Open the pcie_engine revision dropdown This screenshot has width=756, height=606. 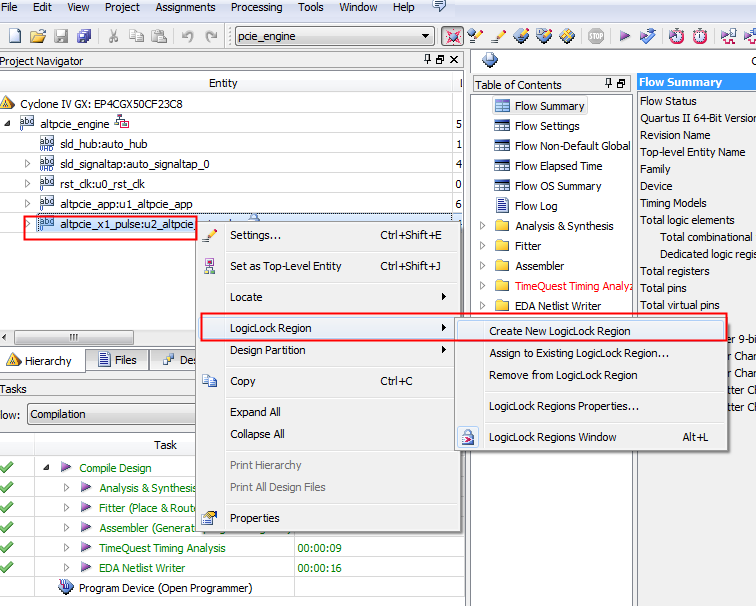click(x=425, y=36)
